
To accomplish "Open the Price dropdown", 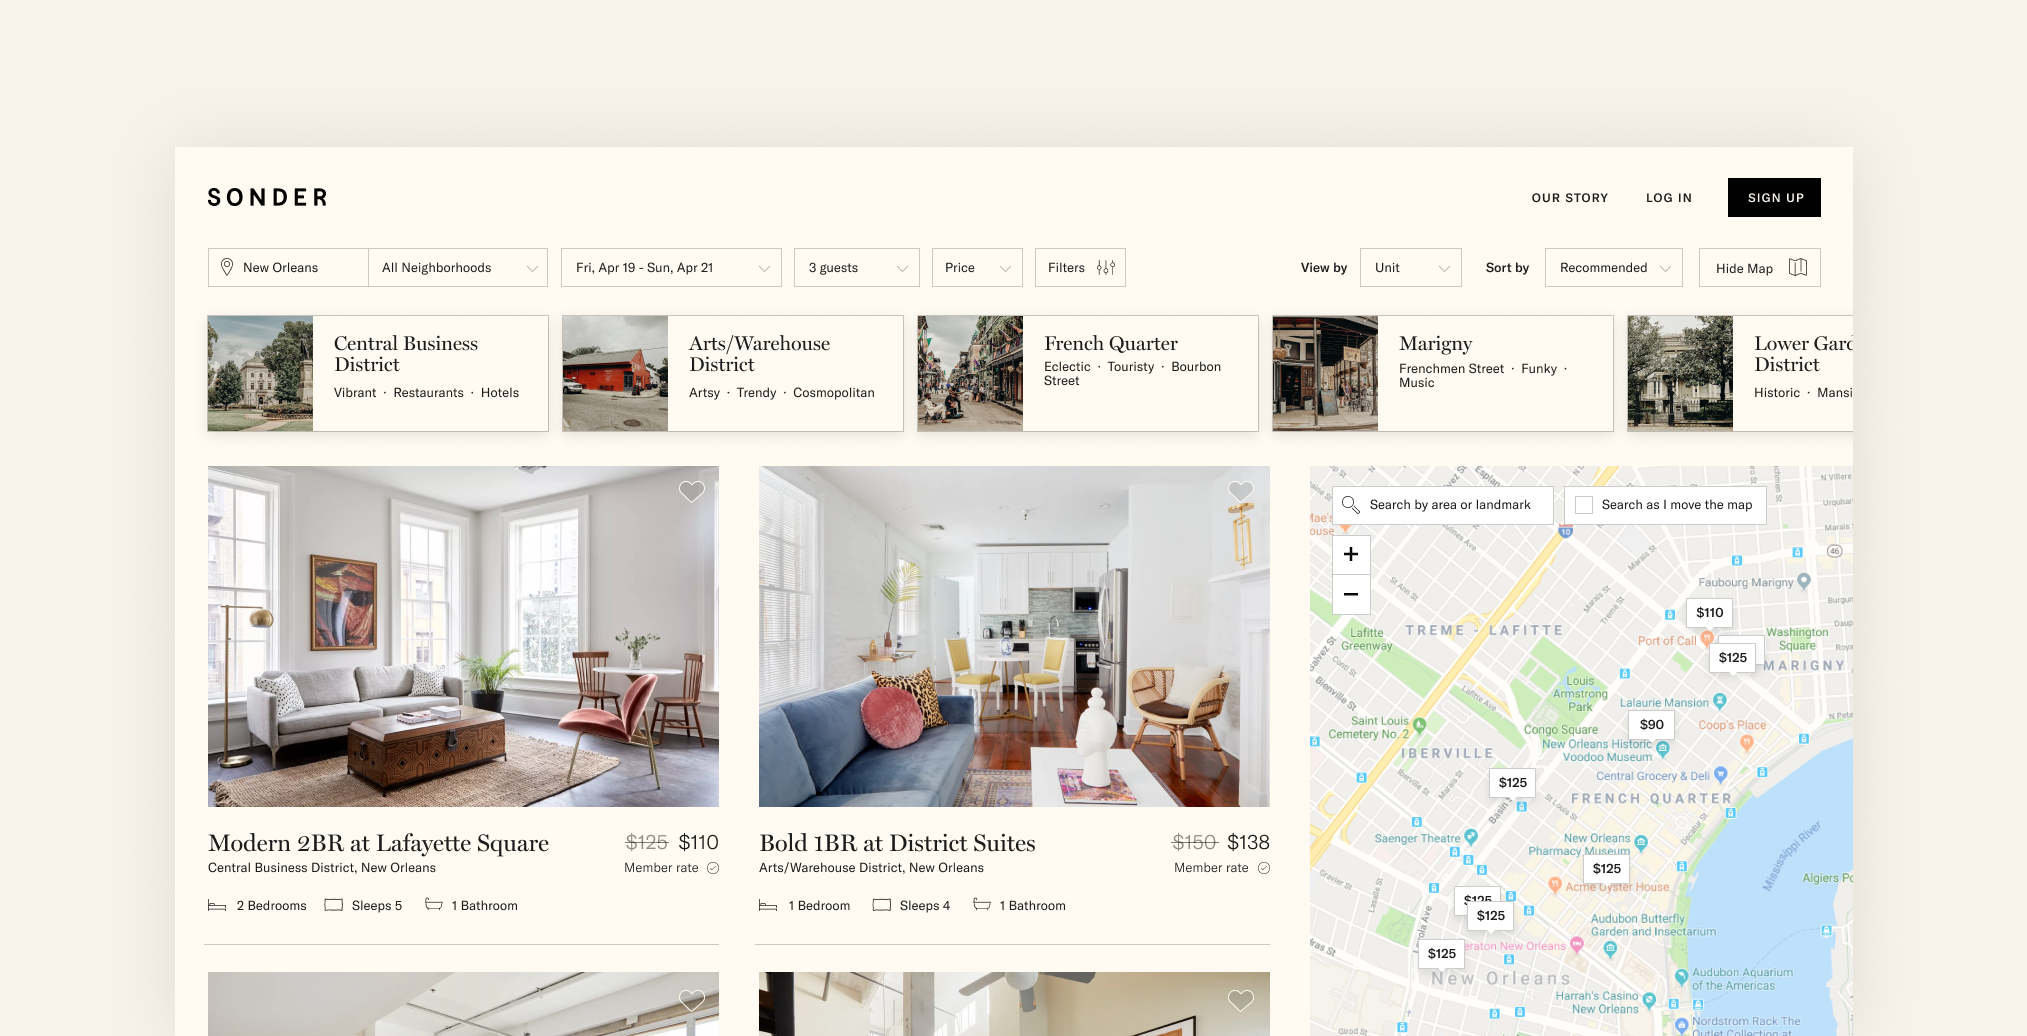I will click(x=977, y=267).
